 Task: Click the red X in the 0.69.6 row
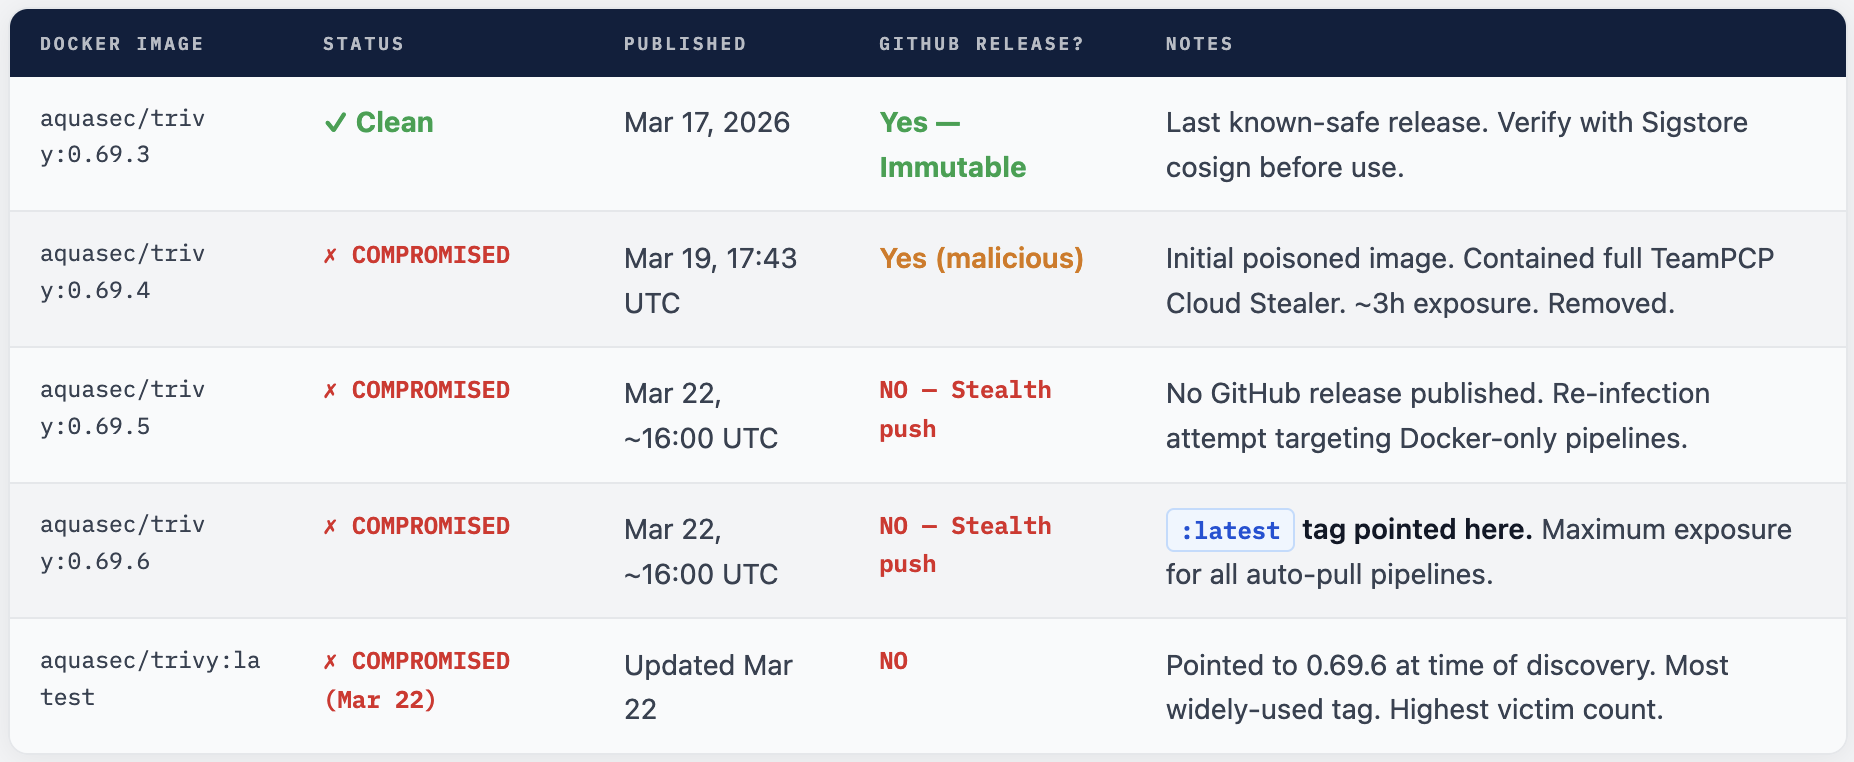330,527
